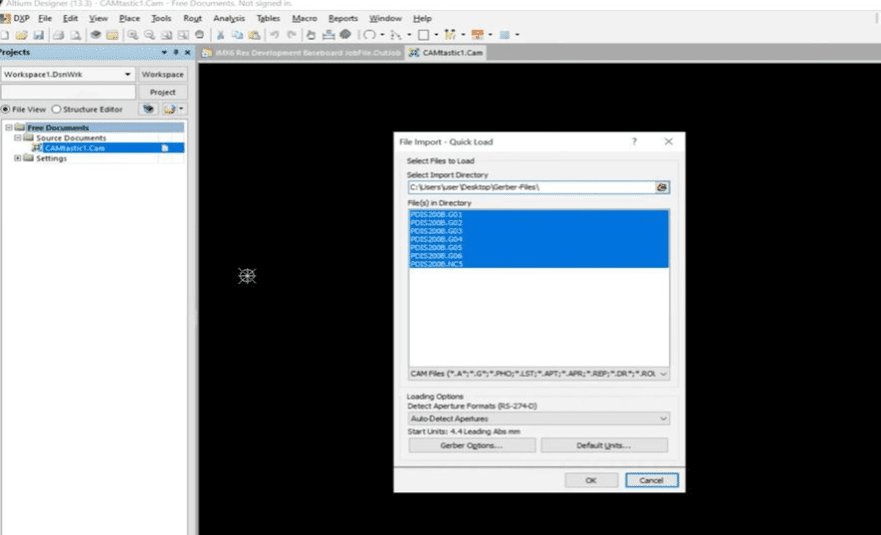The image size is (881, 535).
Task: Select the PDIS200B.G05 file
Action: [437, 247]
